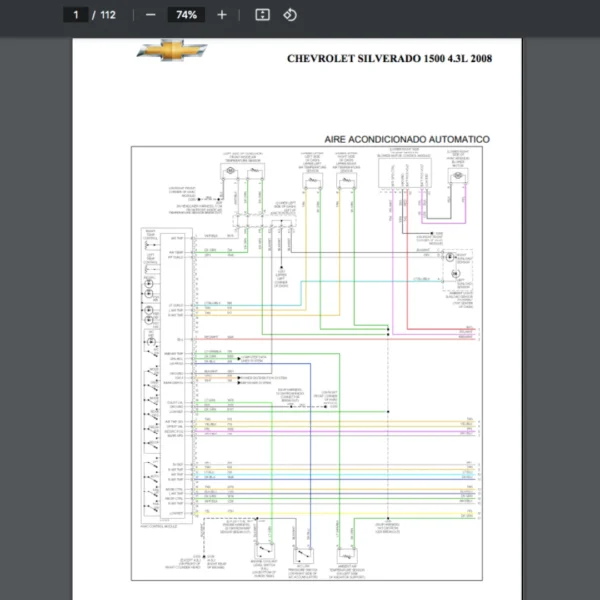This screenshot has height=600, width=600.
Task: Rotate the document using the rotate icon
Action: (290, 15)
